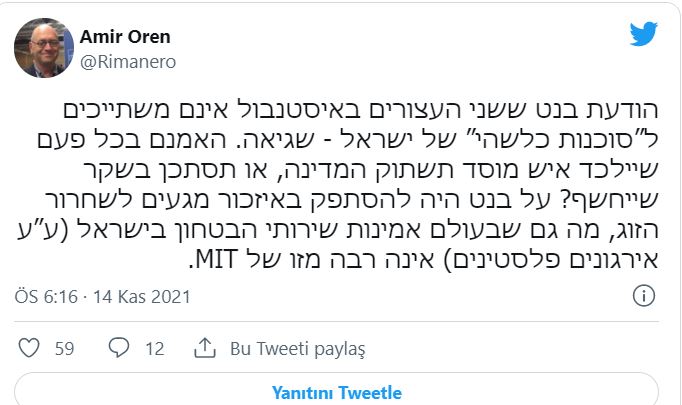The width and height of the screenshot is (682, 405).
Task: Click the 12 replies count
Action: pyautogui.click(x=154, y=348)
